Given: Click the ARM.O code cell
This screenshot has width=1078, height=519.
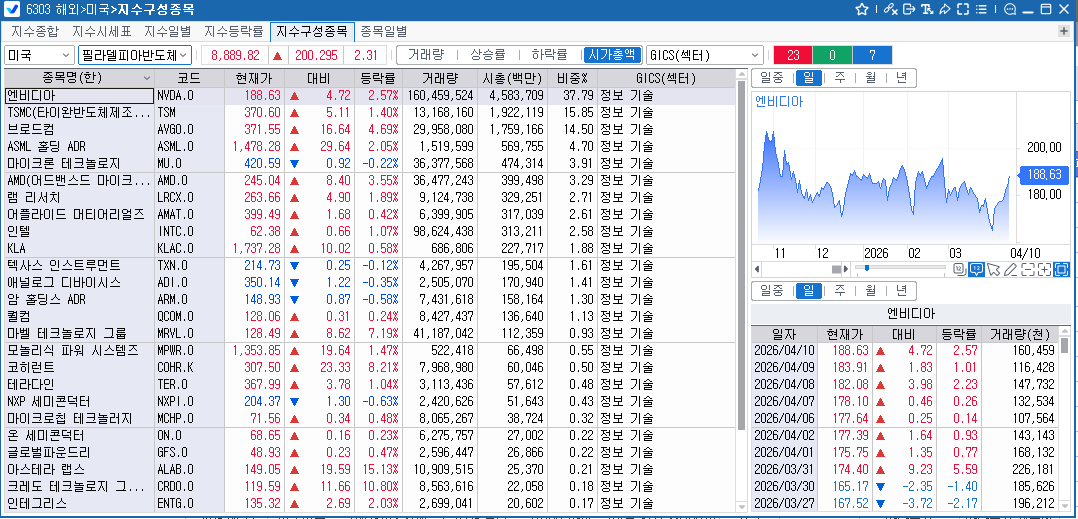Looking at the screenshot, I should [x=190, y=300].
